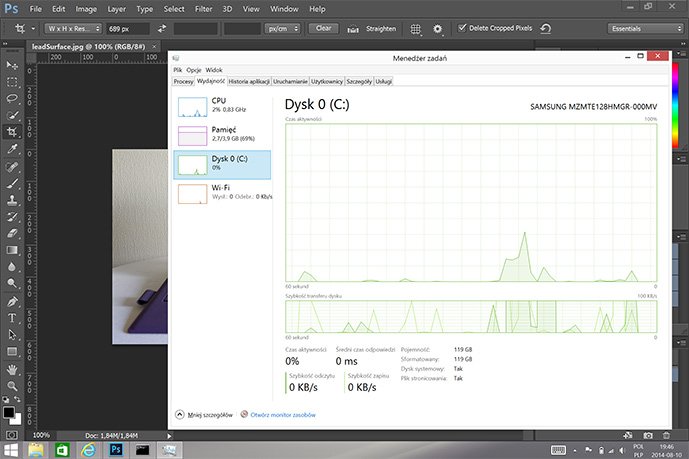The image size is (689, 459).
Task: Open File Explorer from taskbar
Action: click(36, 450)
